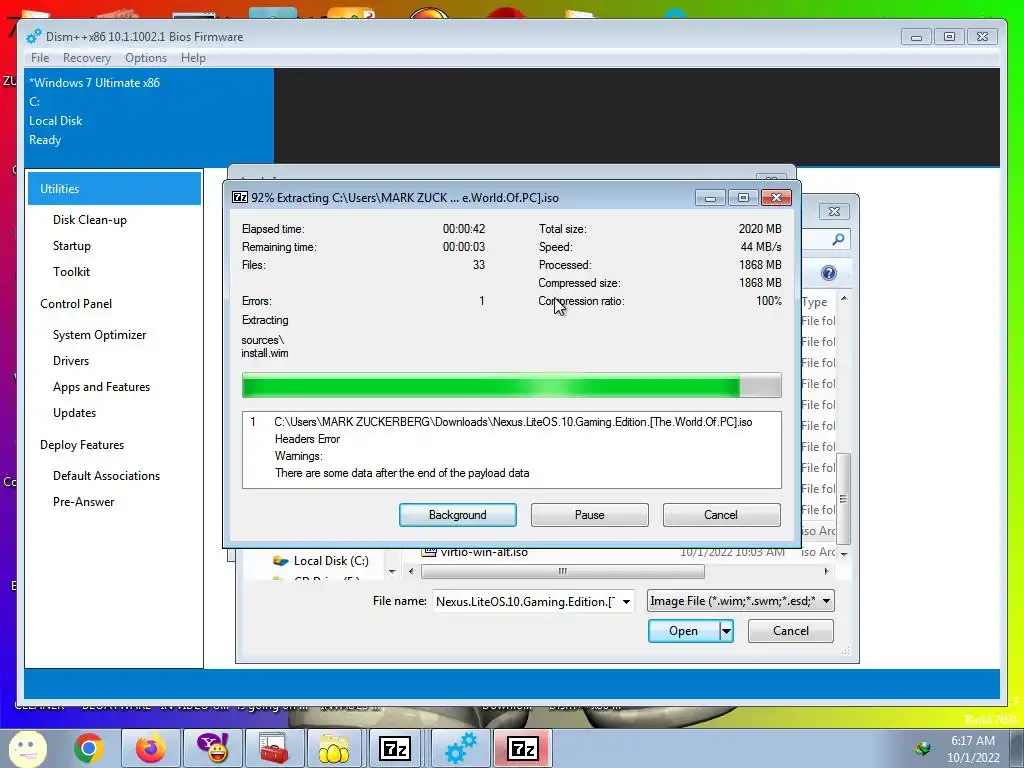Click the 7-Zip icon in extraction dialog title
The image size is (1024, 768).
pyautogui.click(x=240, y=197)
